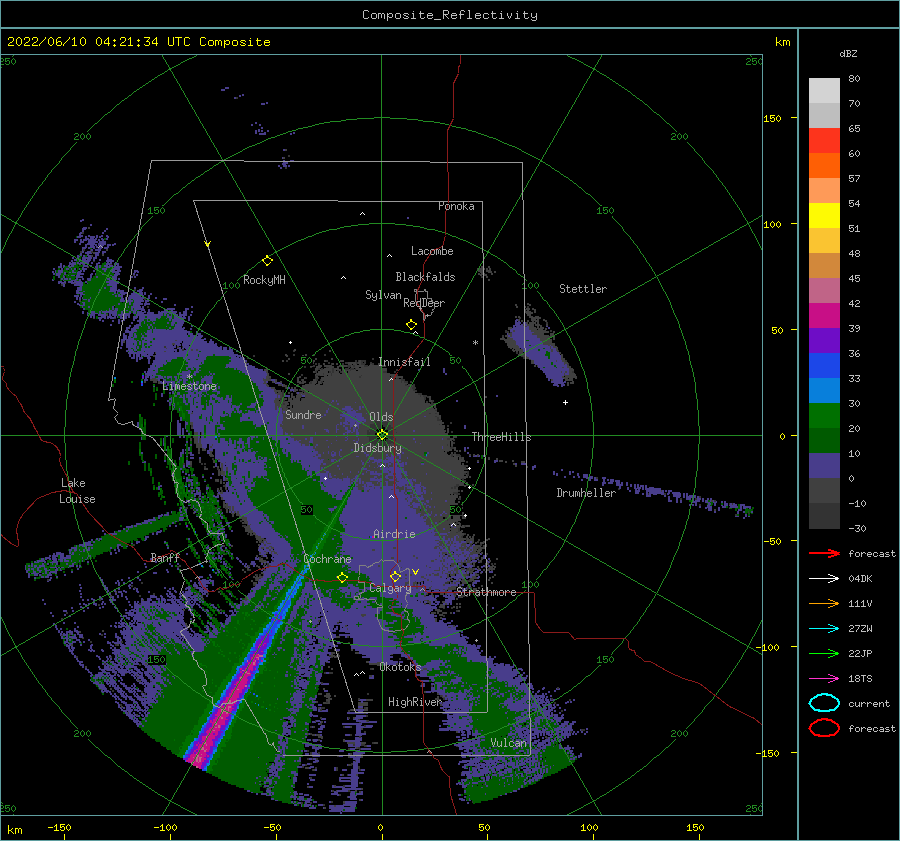Click the Limestone label
The image size is (900, 841).
click(x=189, y=386)
